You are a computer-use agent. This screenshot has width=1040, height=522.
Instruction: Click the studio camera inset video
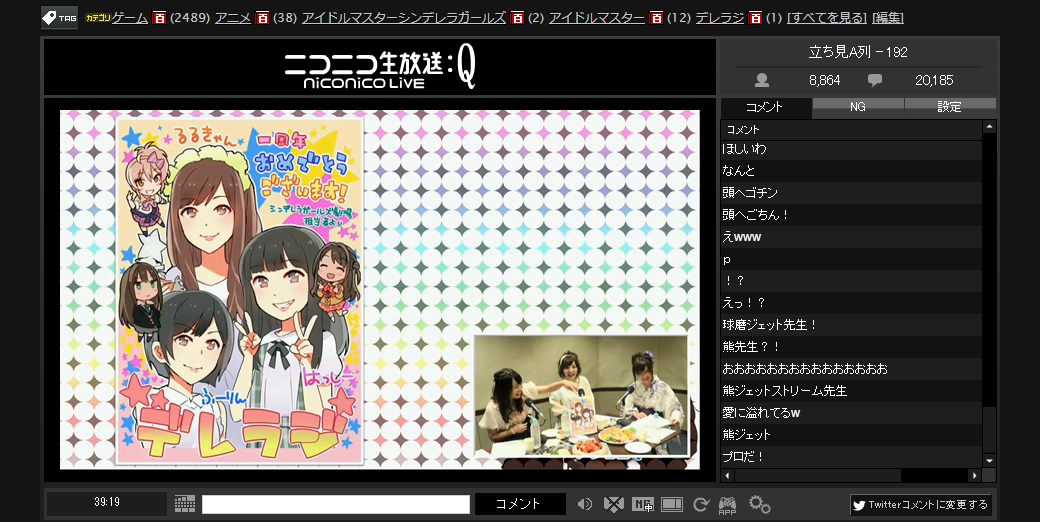[x=581, y=396]
